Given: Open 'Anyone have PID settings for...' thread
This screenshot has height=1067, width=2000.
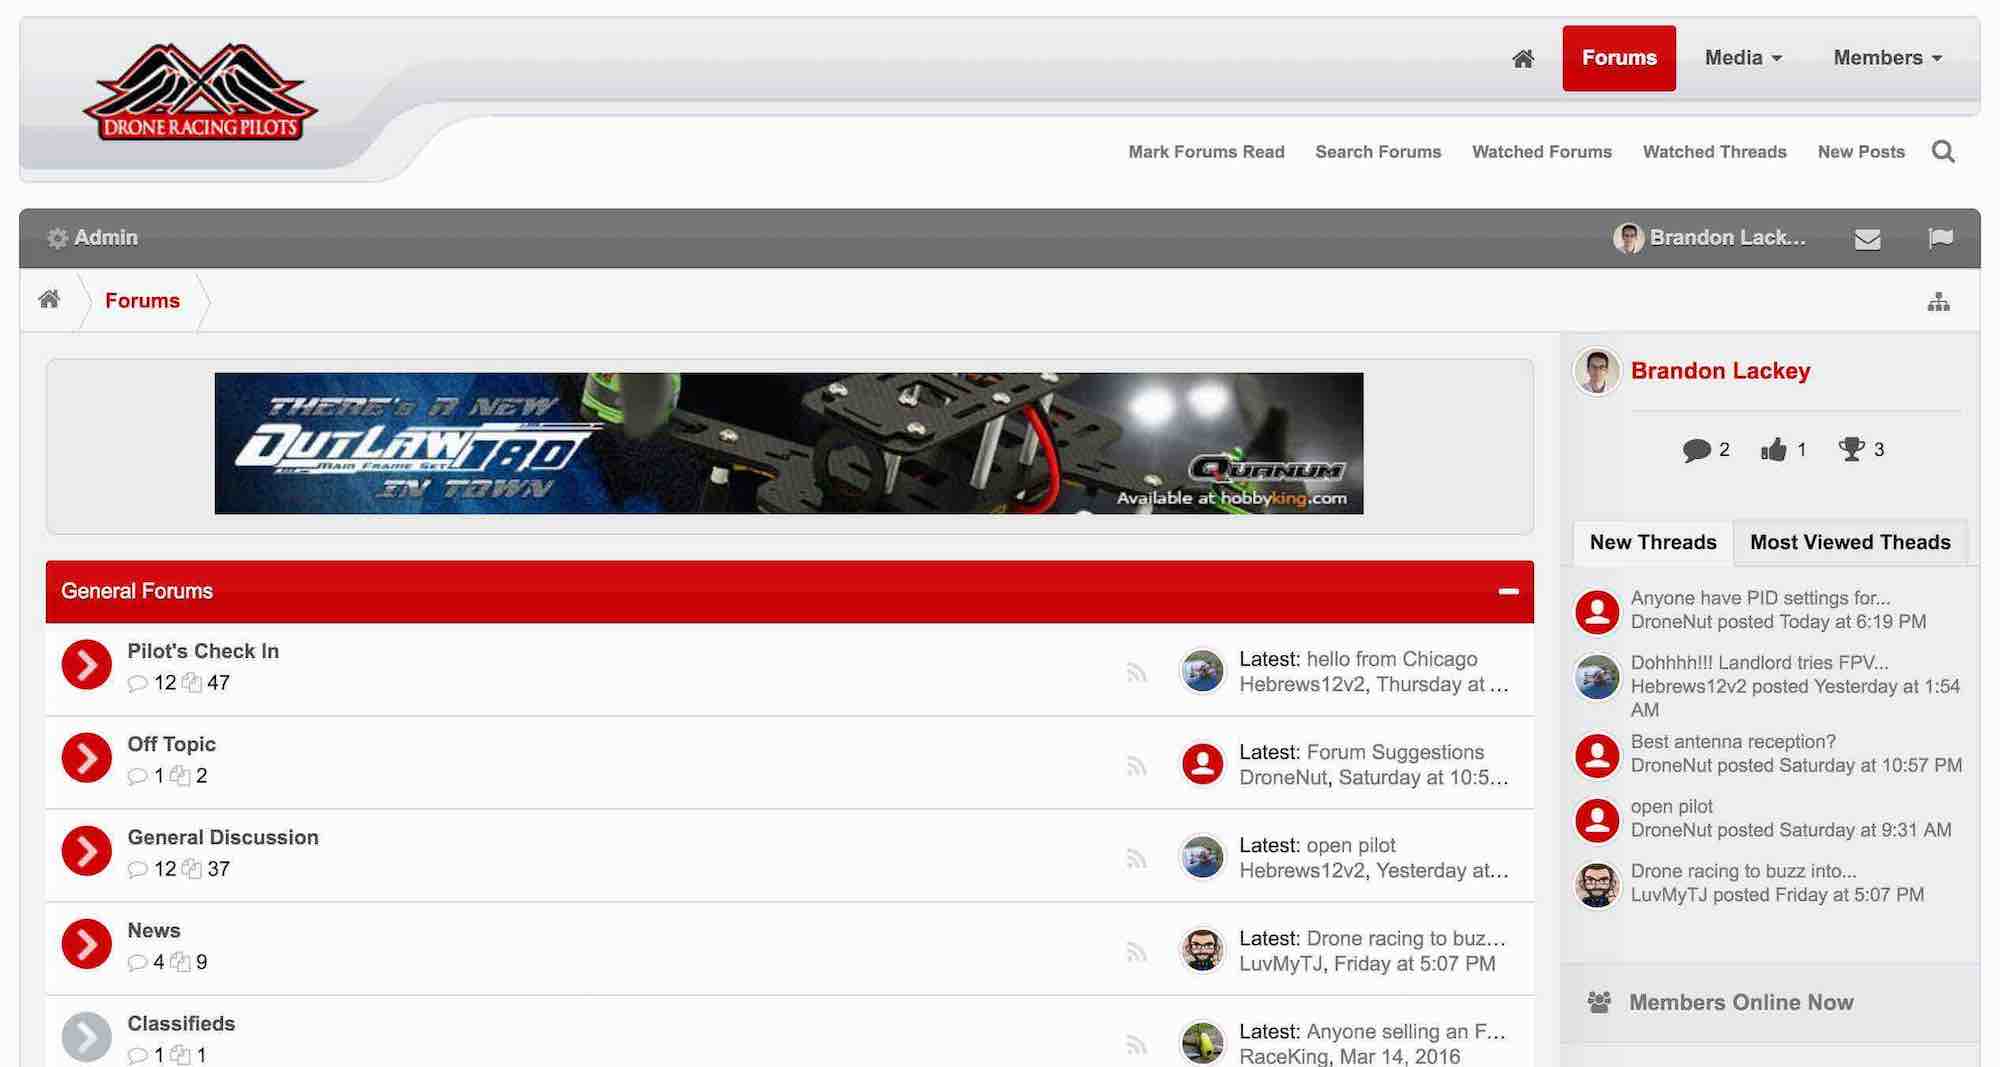Looking at the screenshot, I should click(1760, 598).
